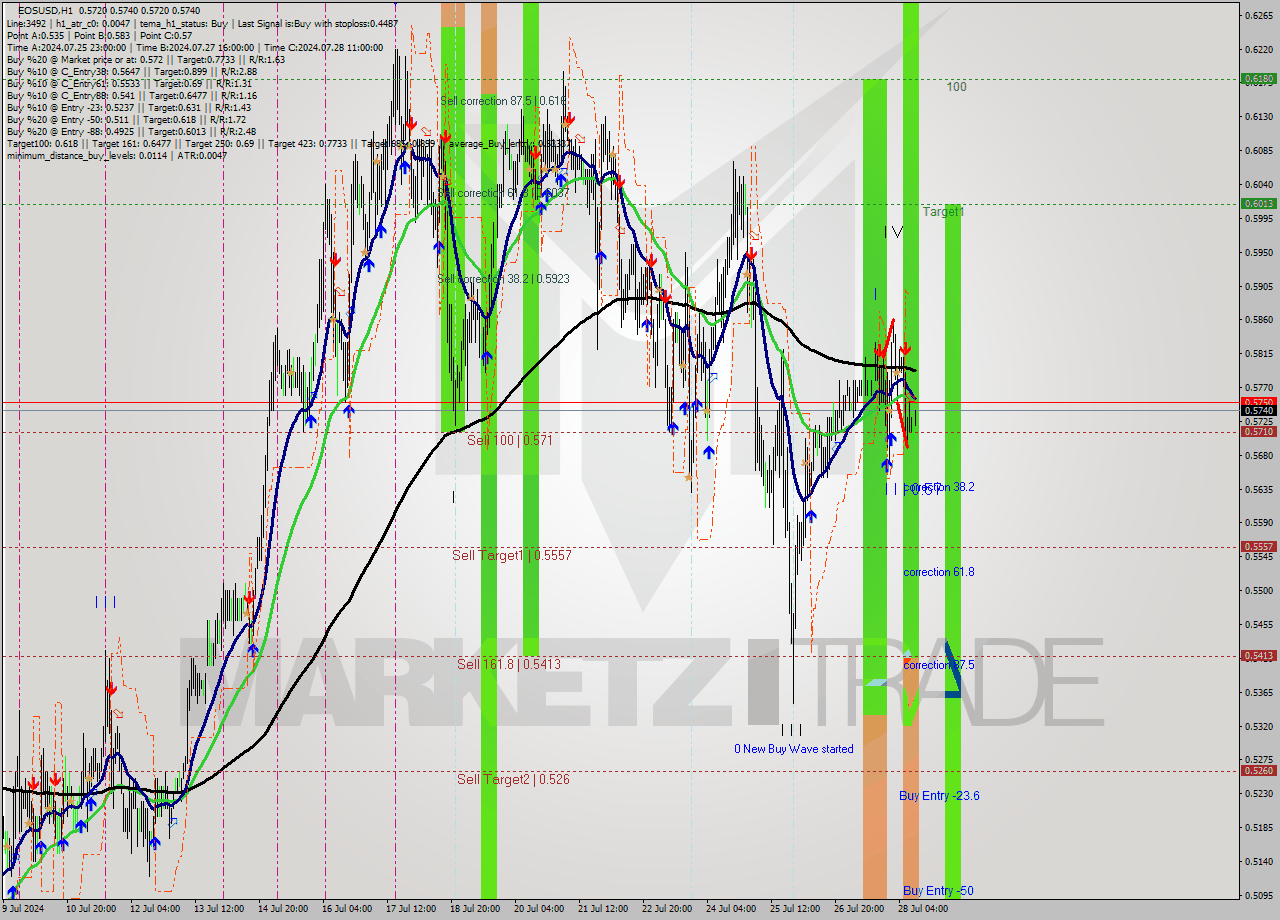Screen dimensions: 1280x920
Task: Click the '0 New Buy Wave started' annotation
Action: coord(794,749)
